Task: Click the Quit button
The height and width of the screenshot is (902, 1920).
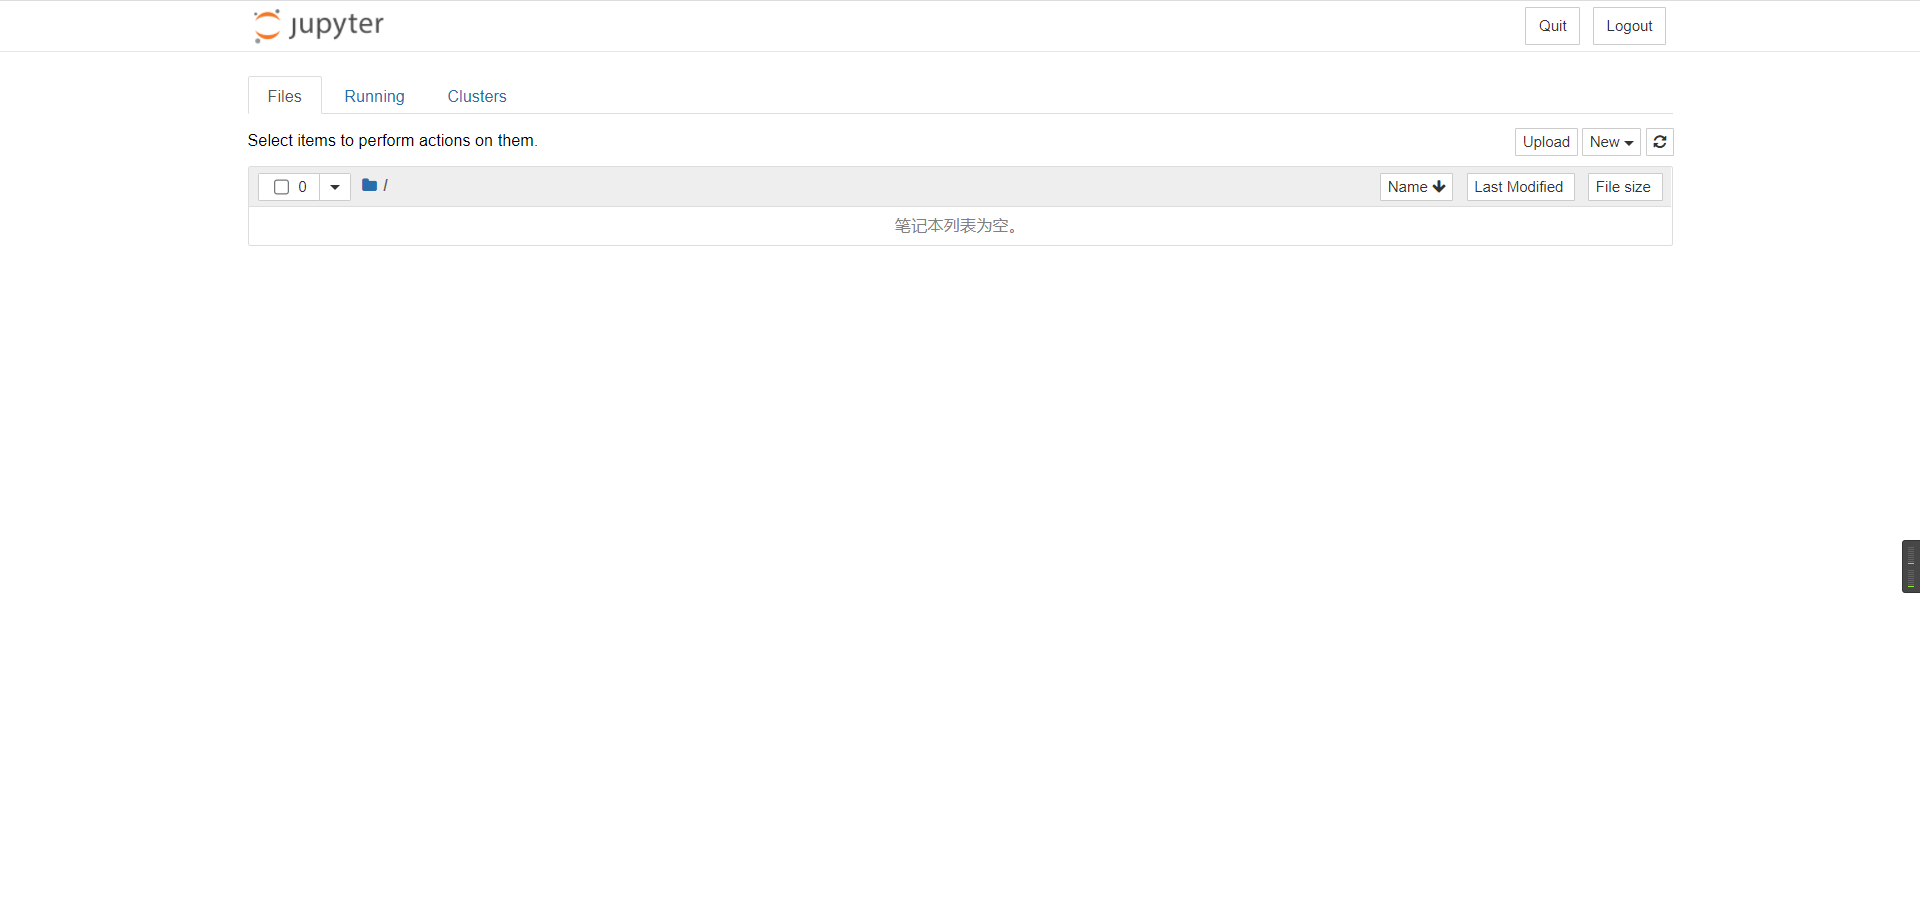Action: (x=1552, y=26)
